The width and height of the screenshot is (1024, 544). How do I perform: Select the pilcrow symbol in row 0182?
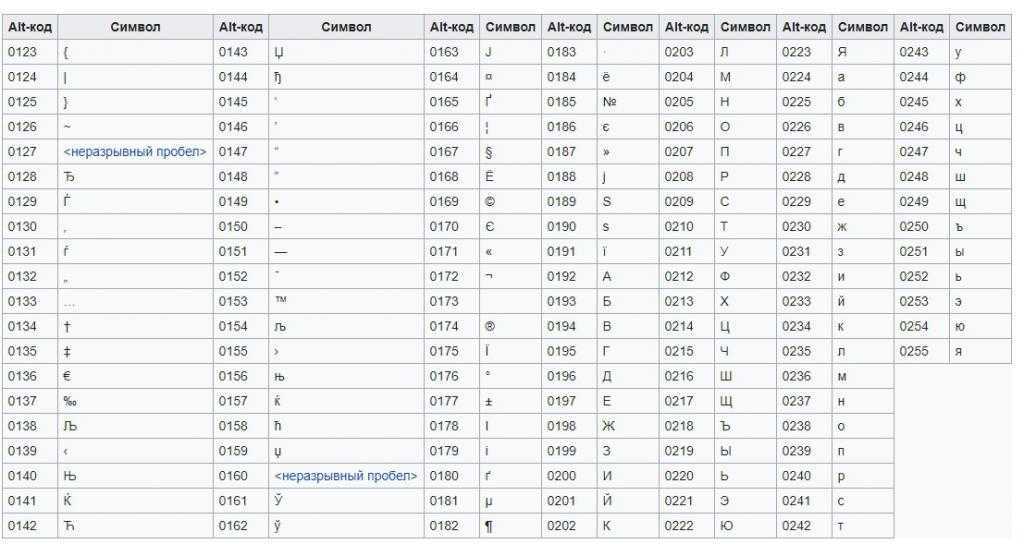click(489, 526)
